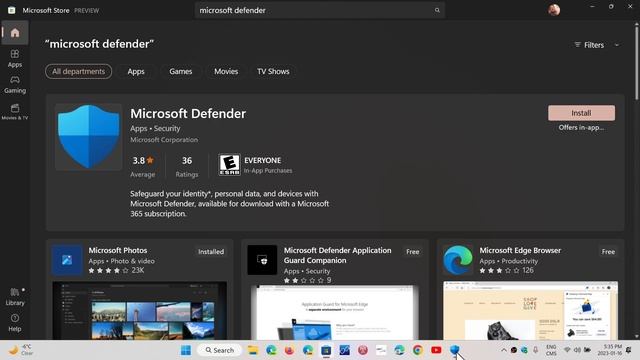The height and width of the screenshot is (360, 640).
Task: Open the Home section in the sidebar
Action: tap(15, 33)
